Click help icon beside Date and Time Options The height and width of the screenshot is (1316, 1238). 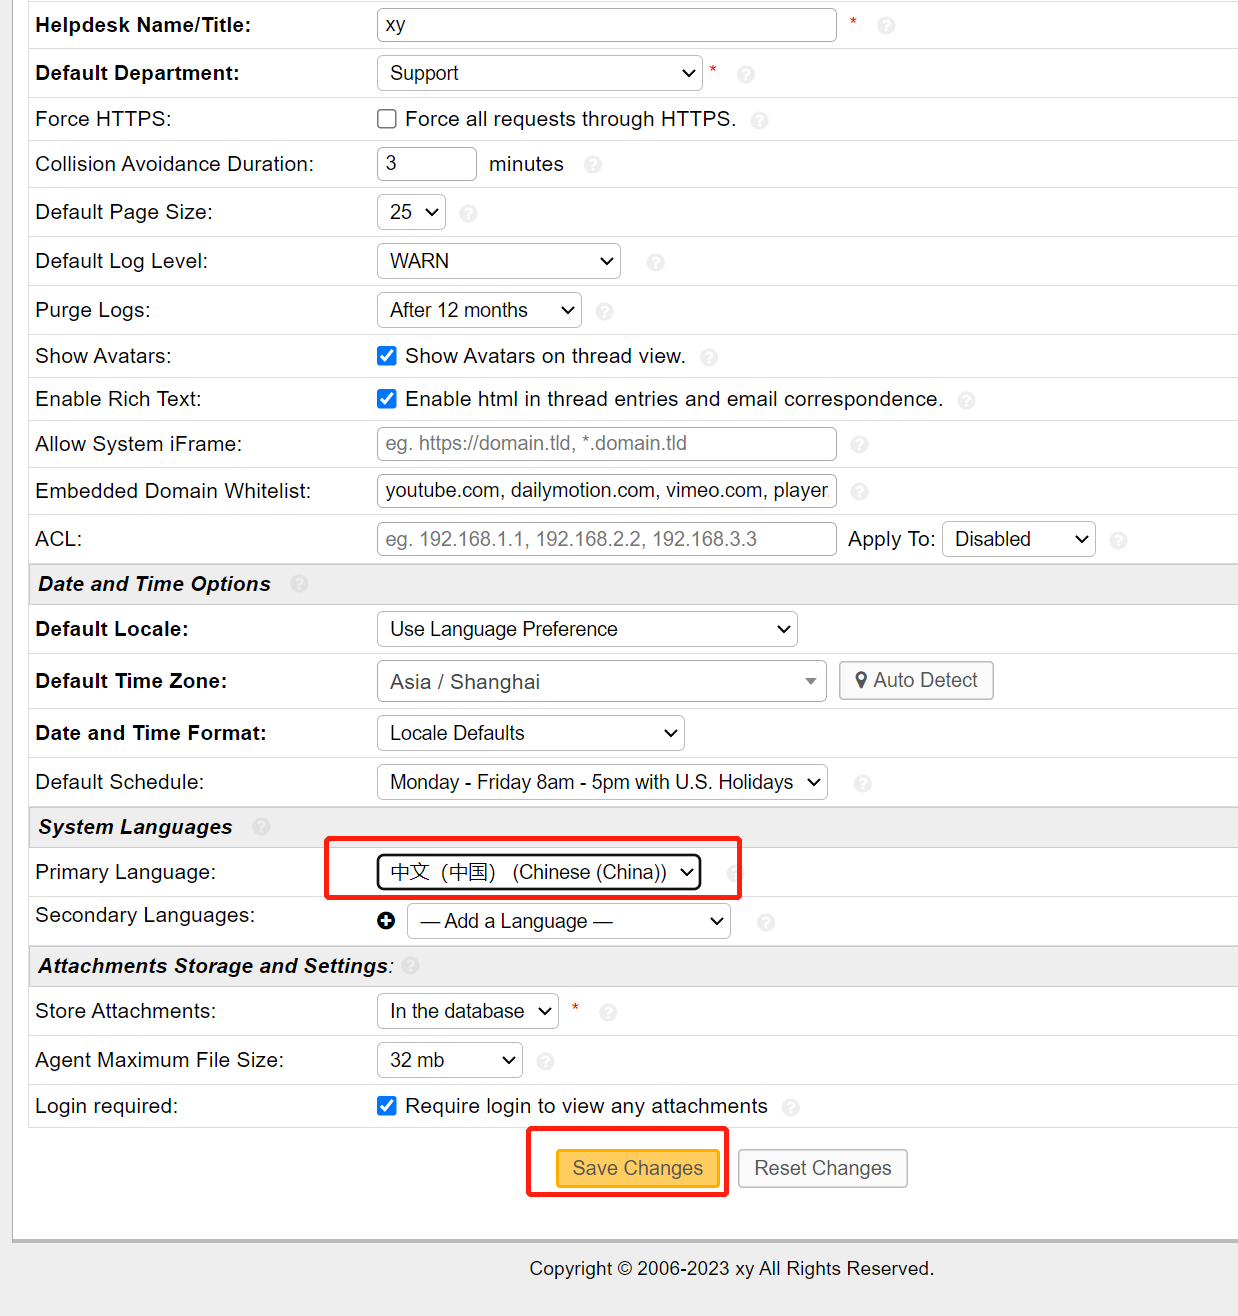tap(299, 584)
